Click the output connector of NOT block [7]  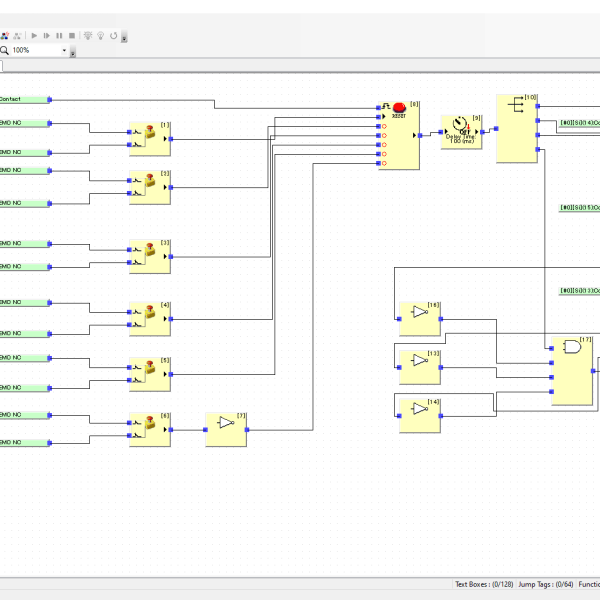tap(247, 430)
